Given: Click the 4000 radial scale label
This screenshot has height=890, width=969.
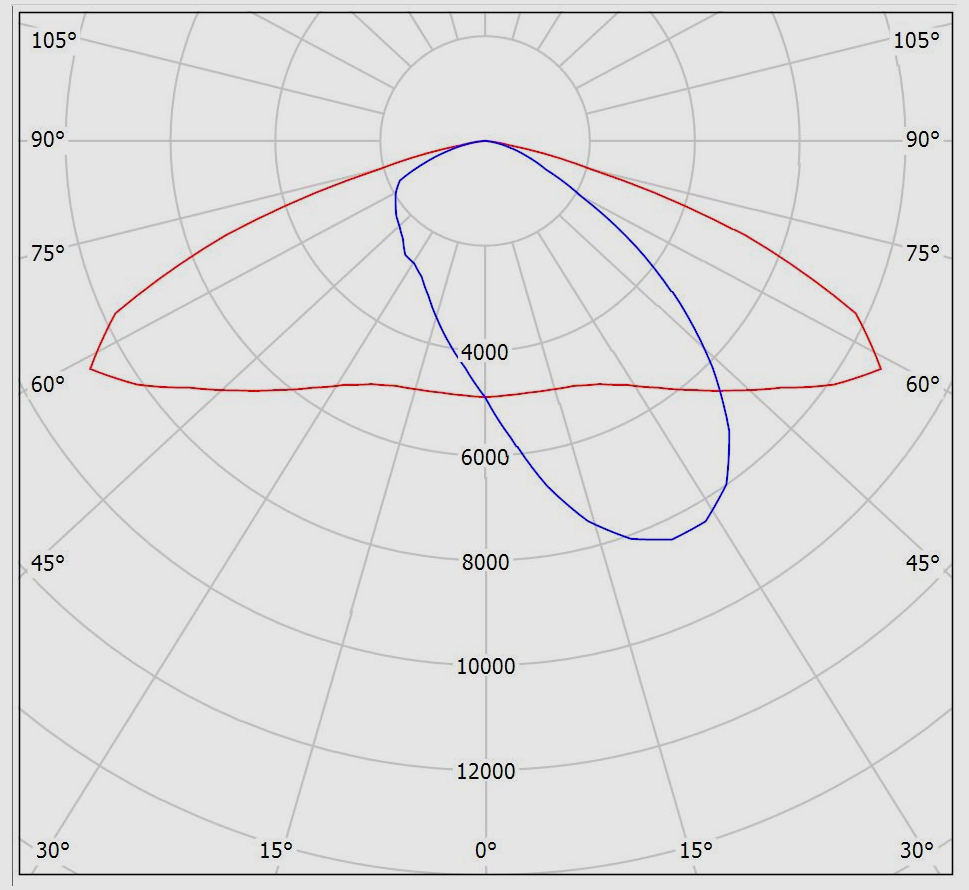Looking at the screenshot, I should point(486,352).
